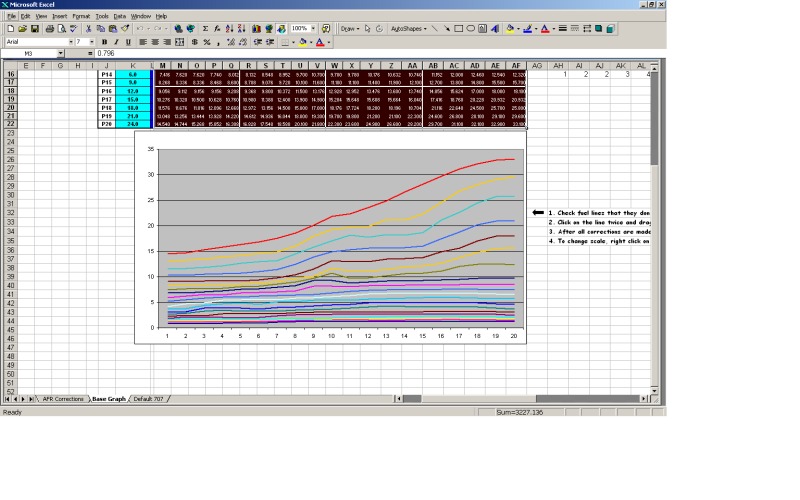Switch to the AFR Corrections sheet tab
Viewport: 800px width, 500px height.
pyautogui.click(x=63, y=399)
